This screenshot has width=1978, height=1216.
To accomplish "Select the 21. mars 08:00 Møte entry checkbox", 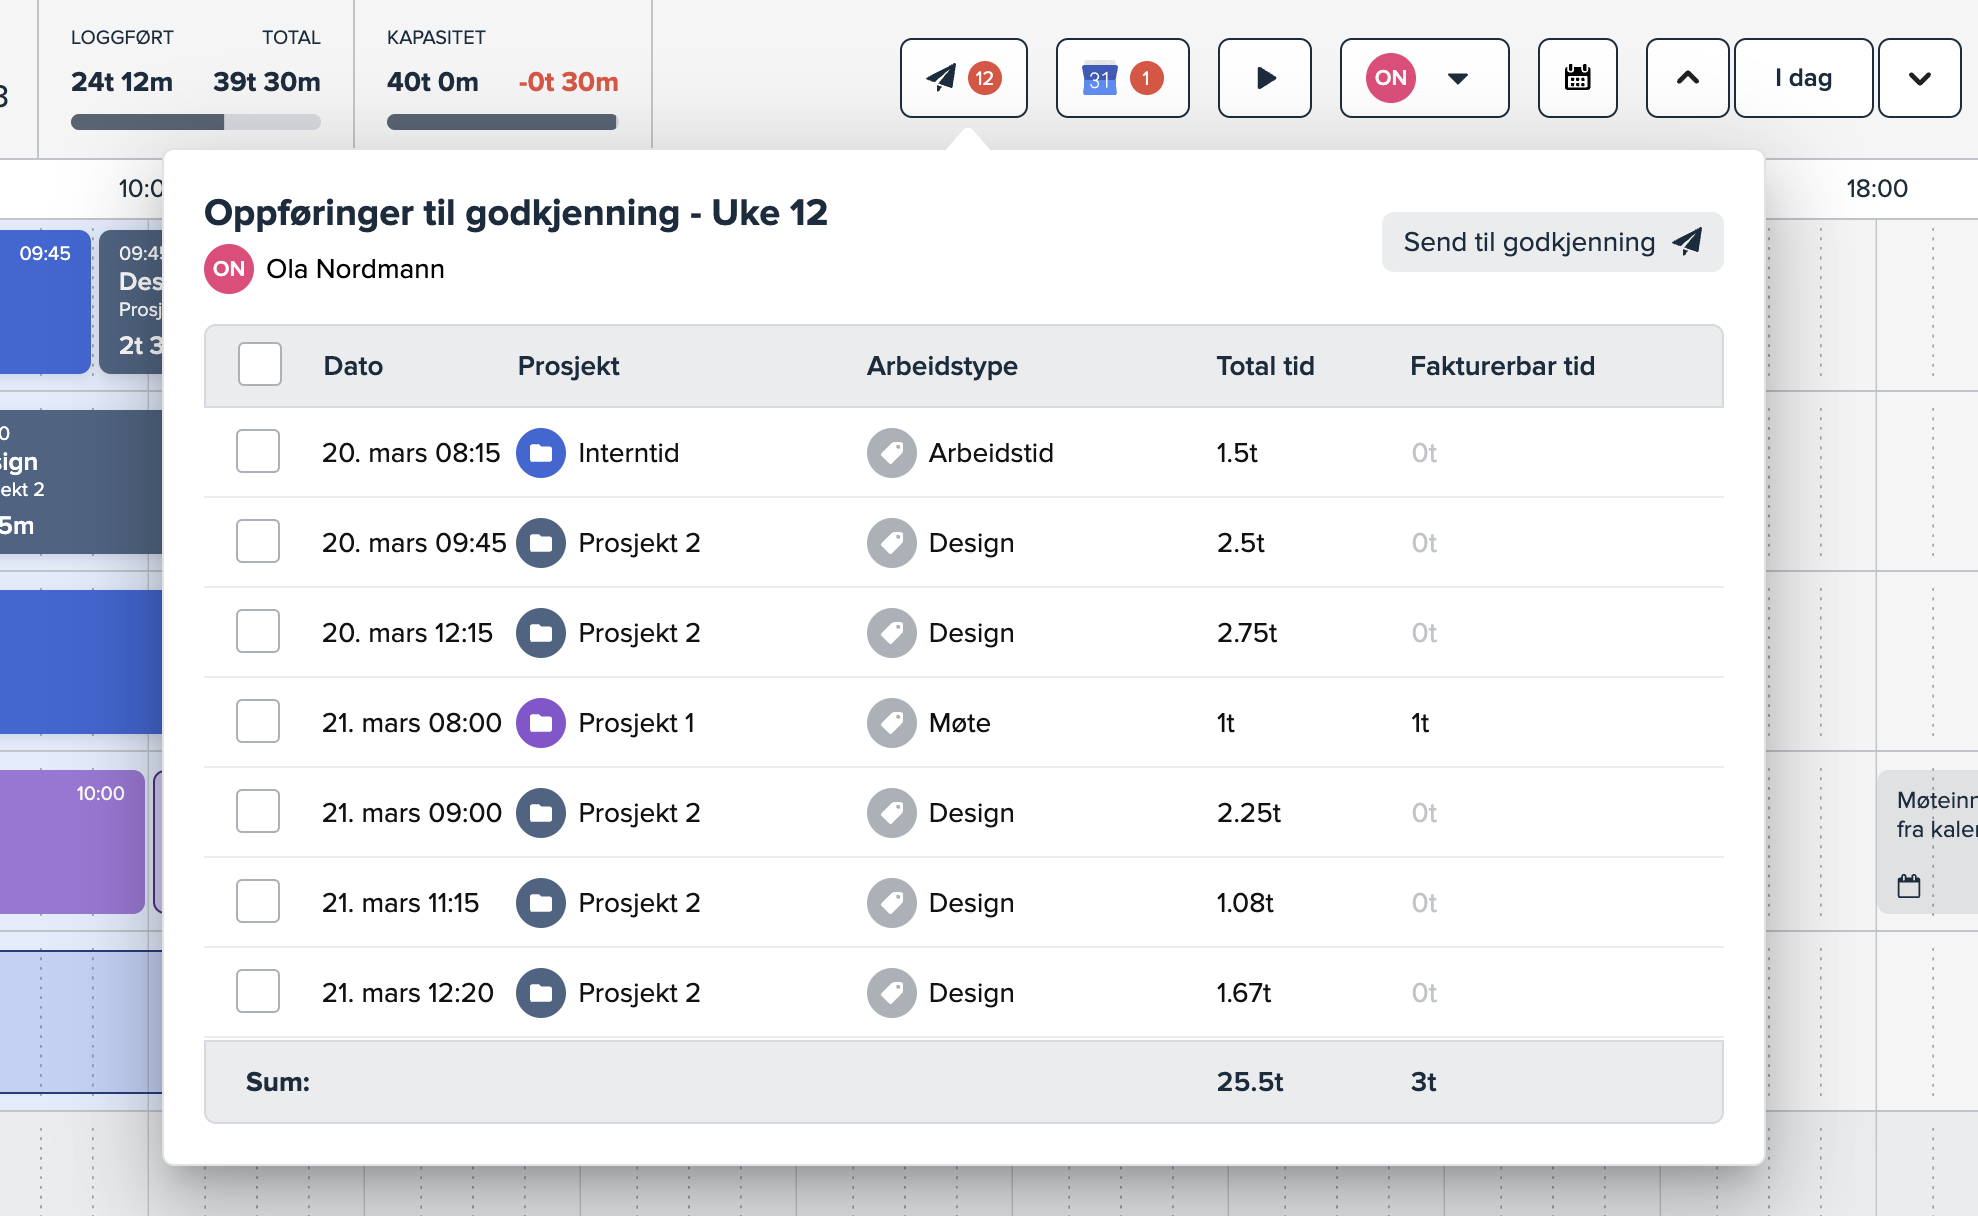I will (258, 722).
